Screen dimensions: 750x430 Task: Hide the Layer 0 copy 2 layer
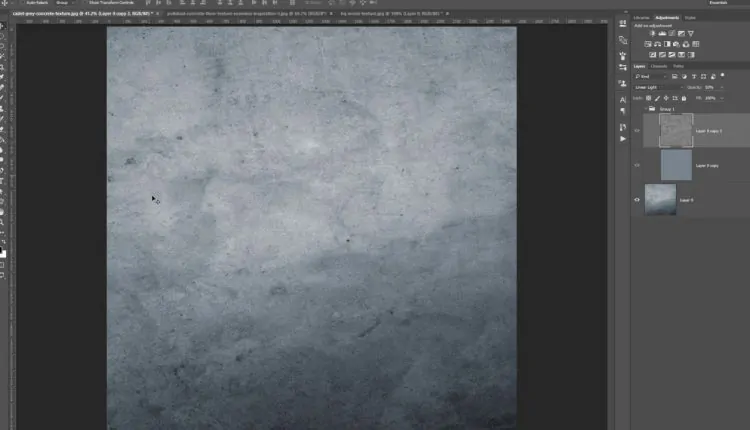(x=638, y=130)
